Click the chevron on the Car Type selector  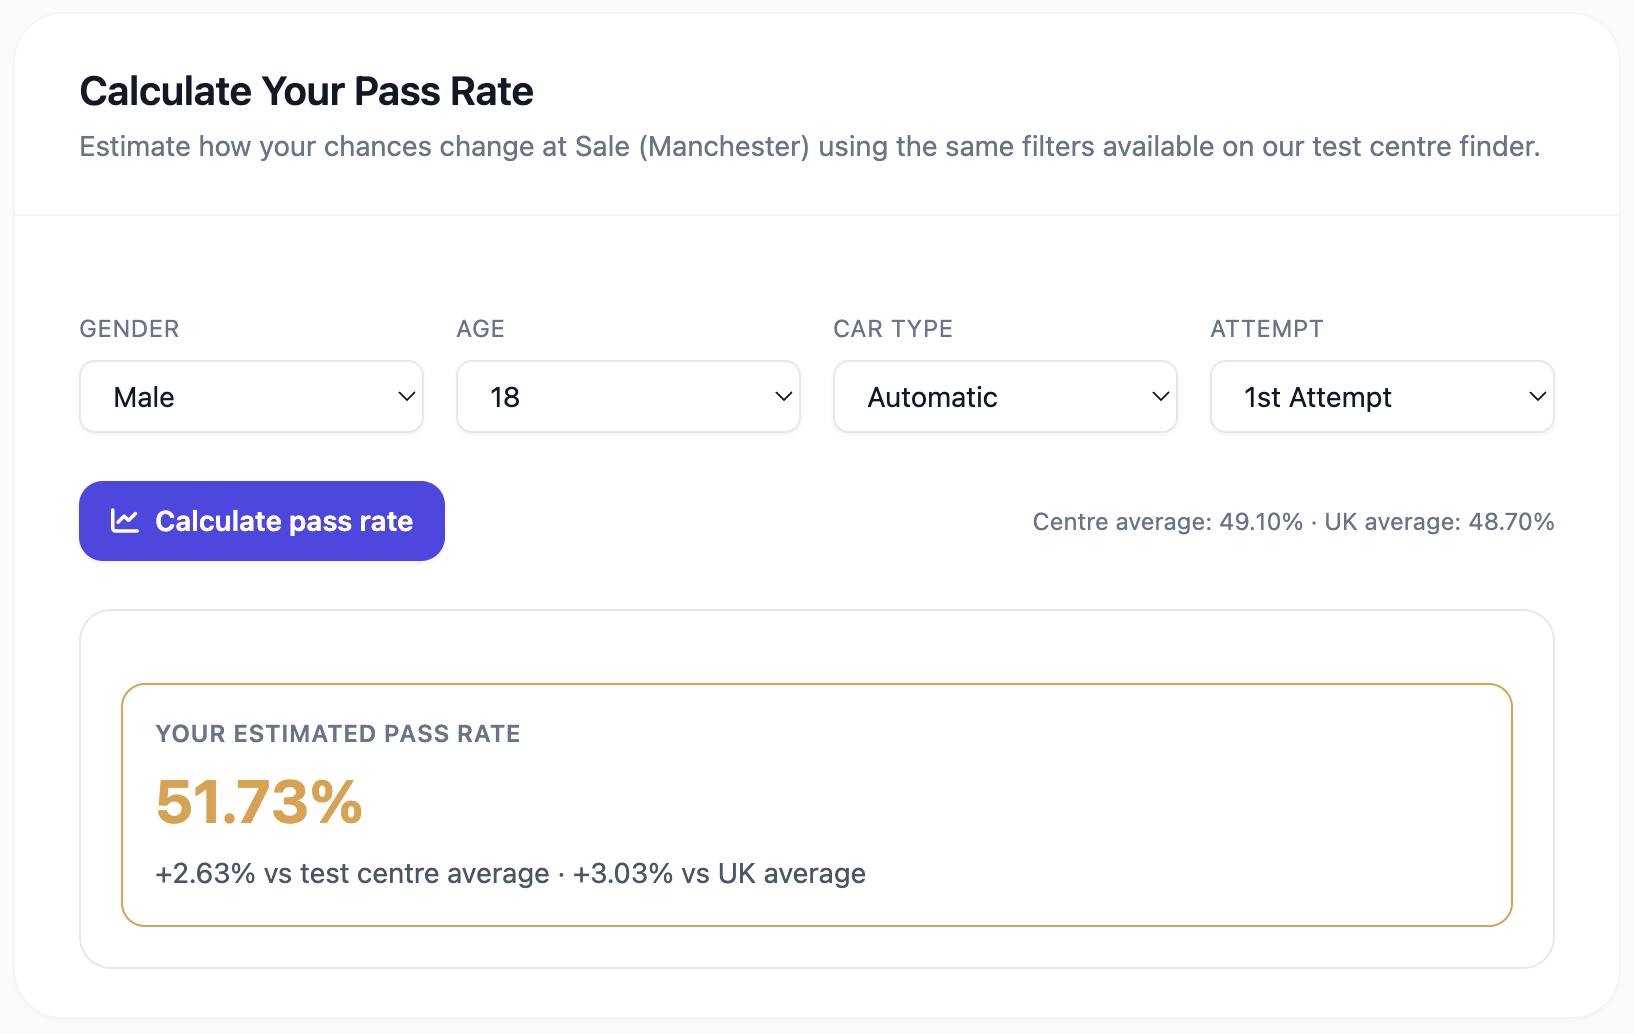[1160, 396]
